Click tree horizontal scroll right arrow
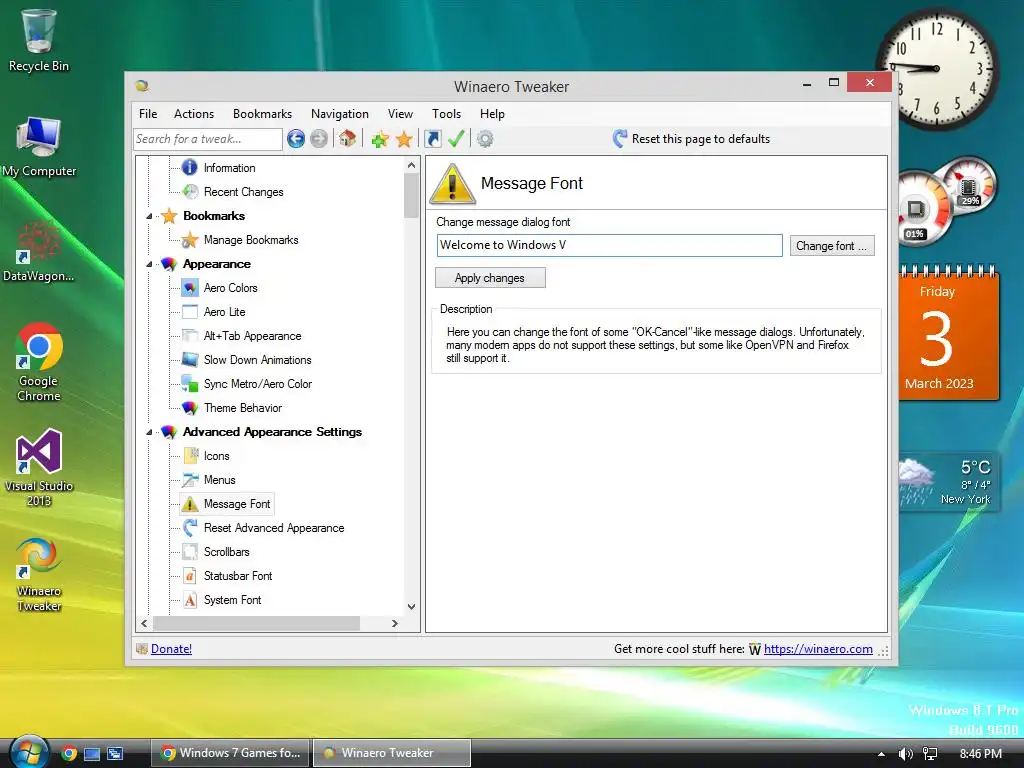This screenshot has width=1024, height=768. tap(394, 624)
